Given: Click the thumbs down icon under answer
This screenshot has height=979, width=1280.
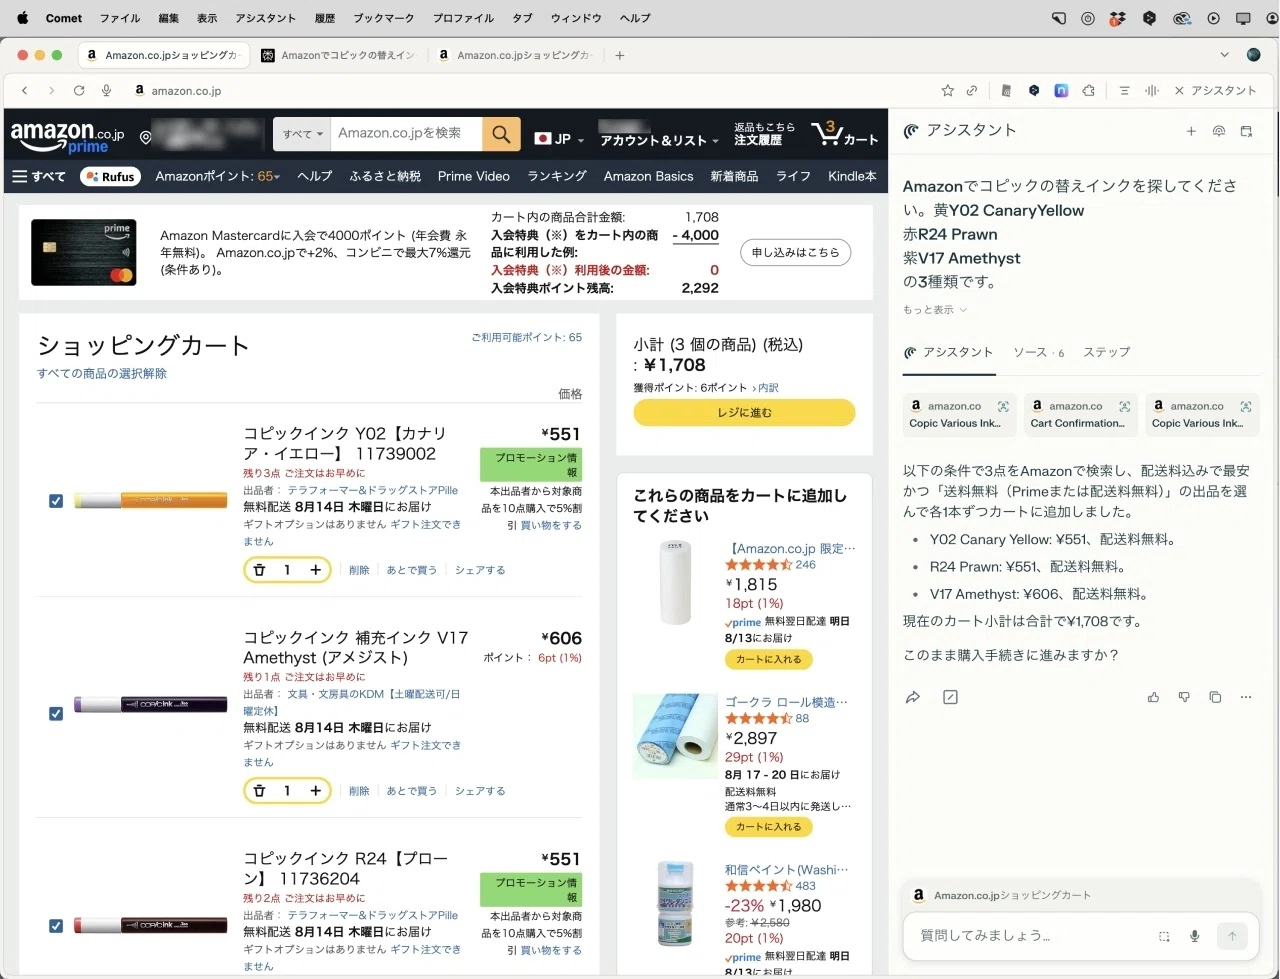Looking at the screenshot, I should click(x=1184, y=697).
